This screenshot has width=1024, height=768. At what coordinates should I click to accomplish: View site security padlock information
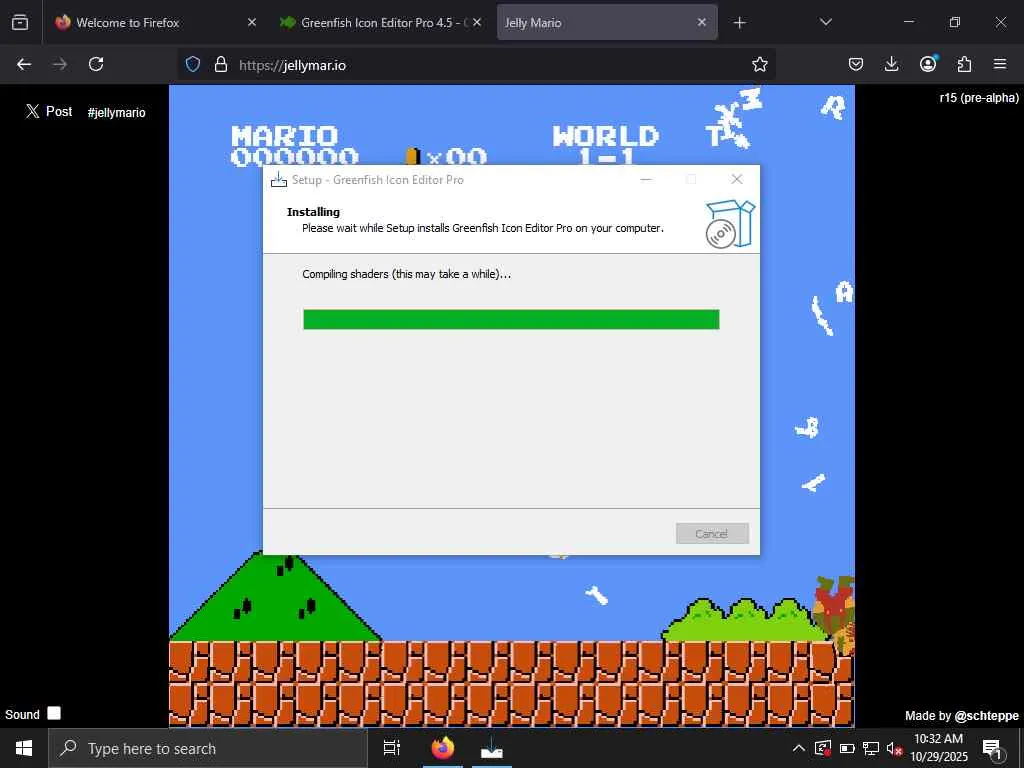click(221, 64)
